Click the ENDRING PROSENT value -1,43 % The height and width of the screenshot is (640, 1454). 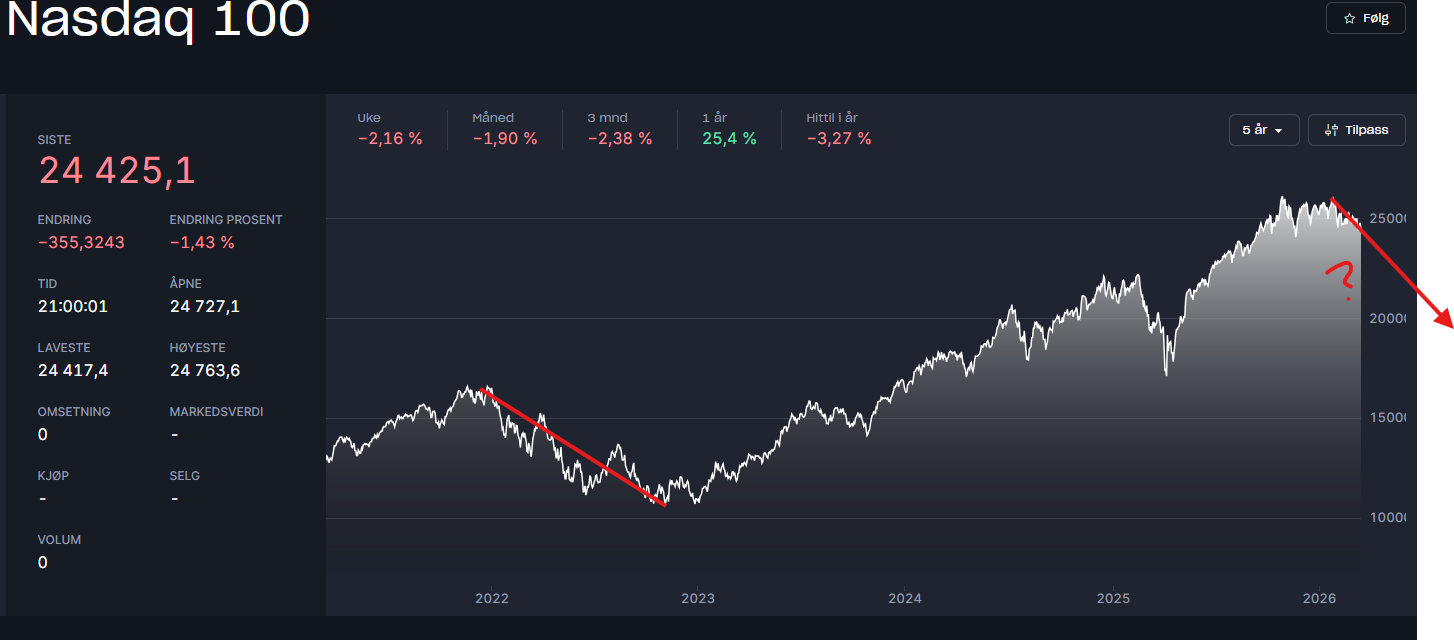click(202, 242)
